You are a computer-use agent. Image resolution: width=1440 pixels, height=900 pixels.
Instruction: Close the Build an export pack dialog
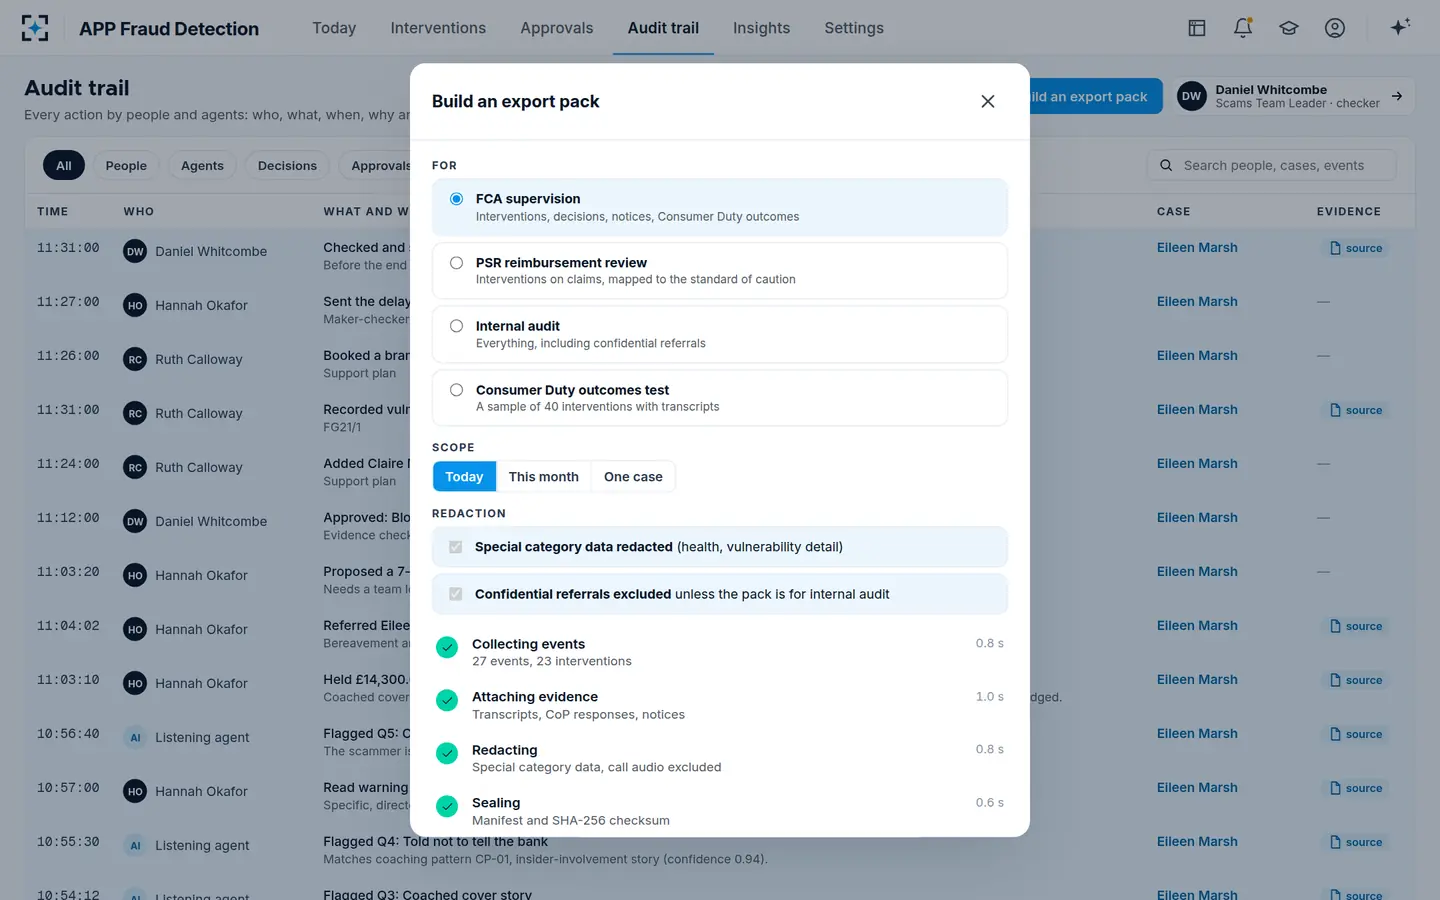click(988, 101)
